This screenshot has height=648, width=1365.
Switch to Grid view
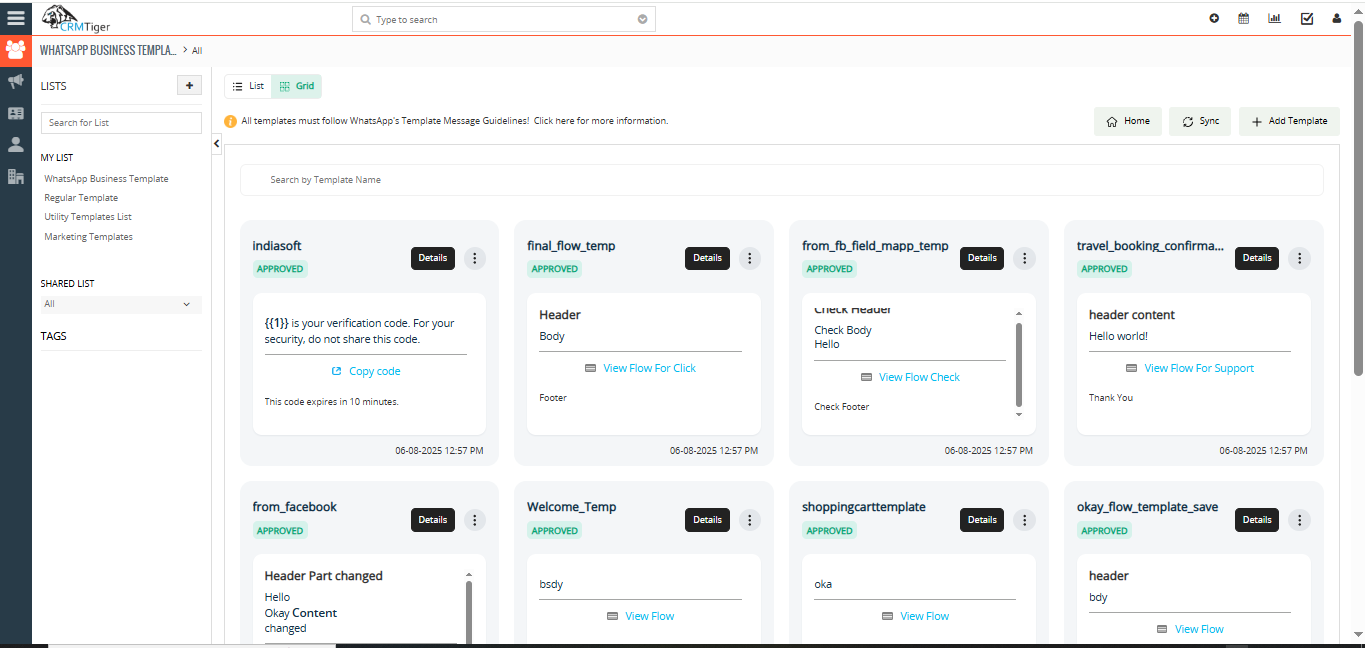tap(297, 86)
